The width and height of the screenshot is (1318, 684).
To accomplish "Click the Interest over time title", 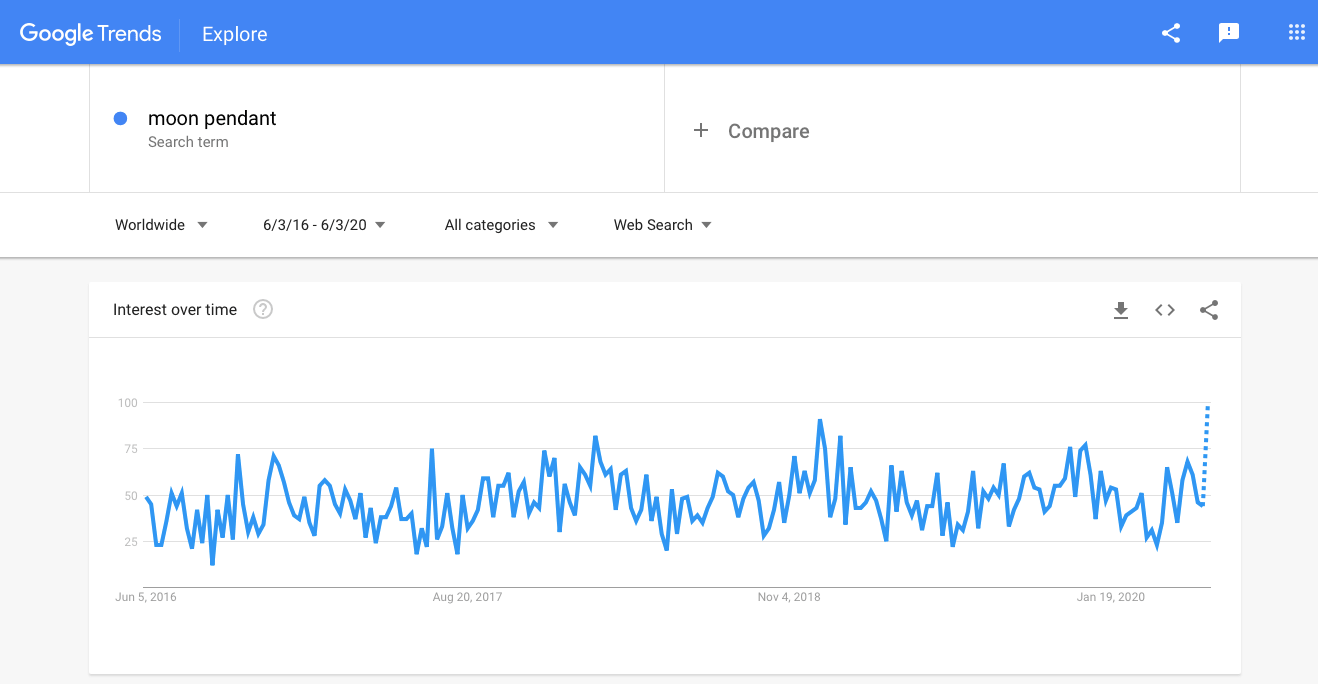I will point(175,310).
